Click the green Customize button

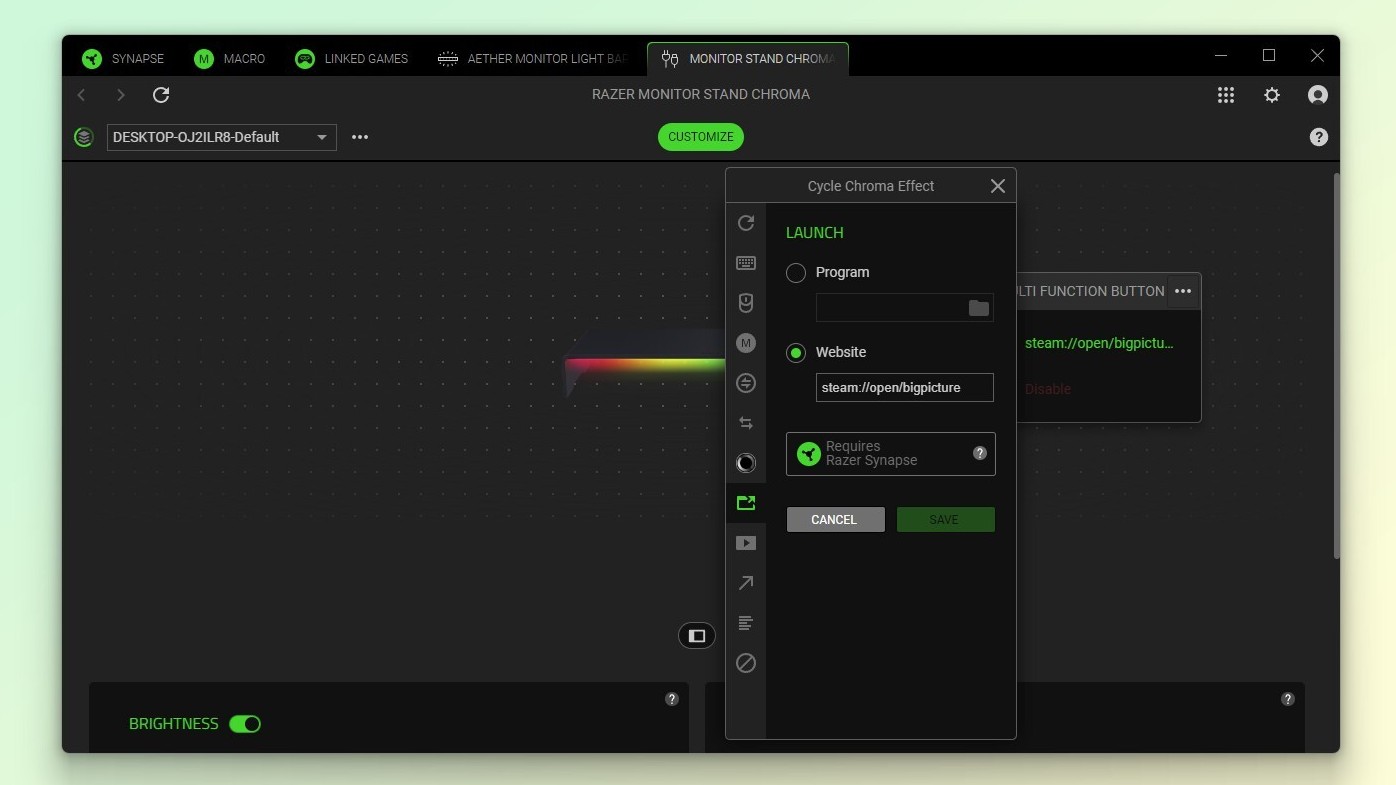pos(701,137)
